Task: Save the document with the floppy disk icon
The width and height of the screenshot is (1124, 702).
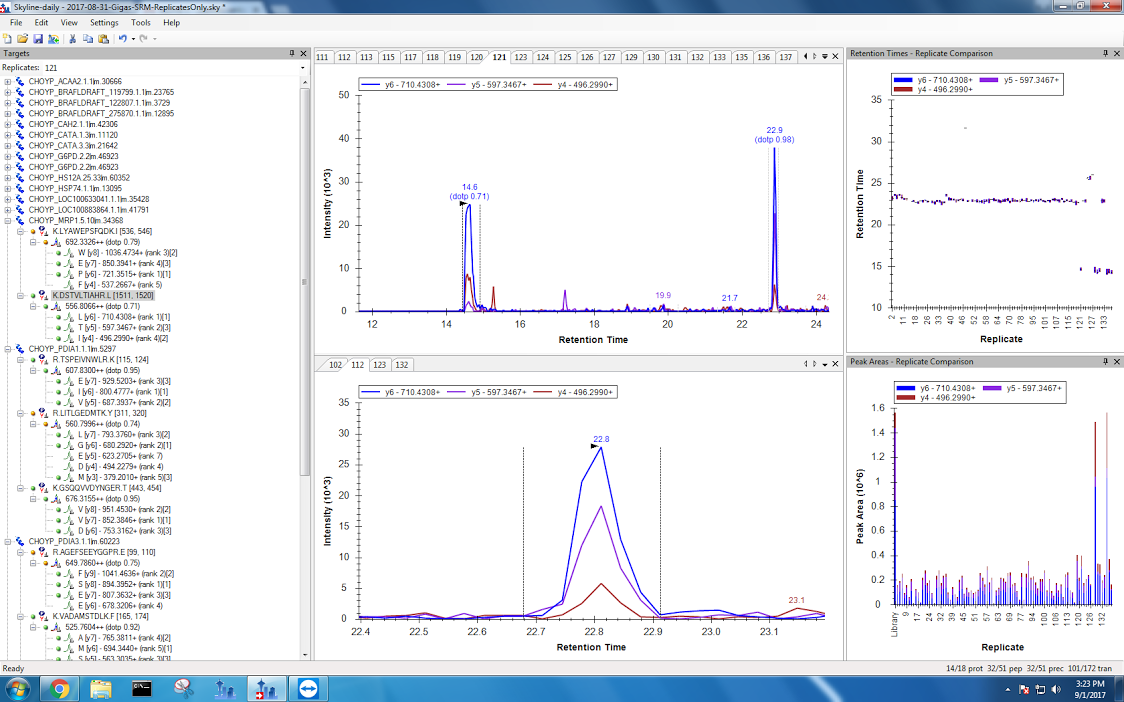Action: click(37, 38)
